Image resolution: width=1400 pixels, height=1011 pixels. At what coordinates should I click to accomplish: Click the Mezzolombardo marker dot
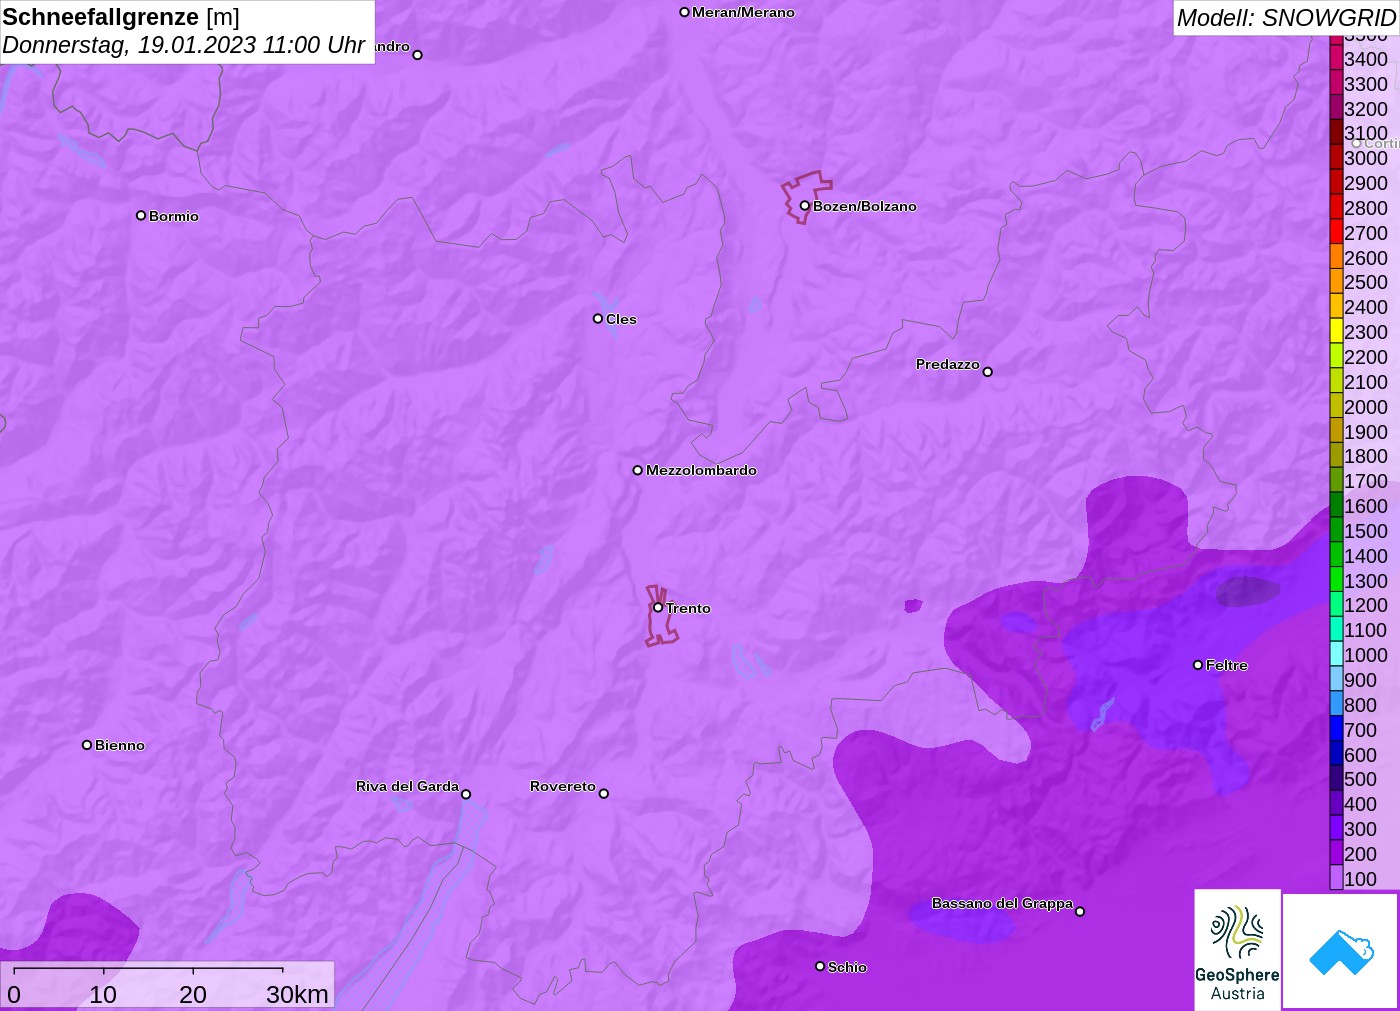coord(638,470)
